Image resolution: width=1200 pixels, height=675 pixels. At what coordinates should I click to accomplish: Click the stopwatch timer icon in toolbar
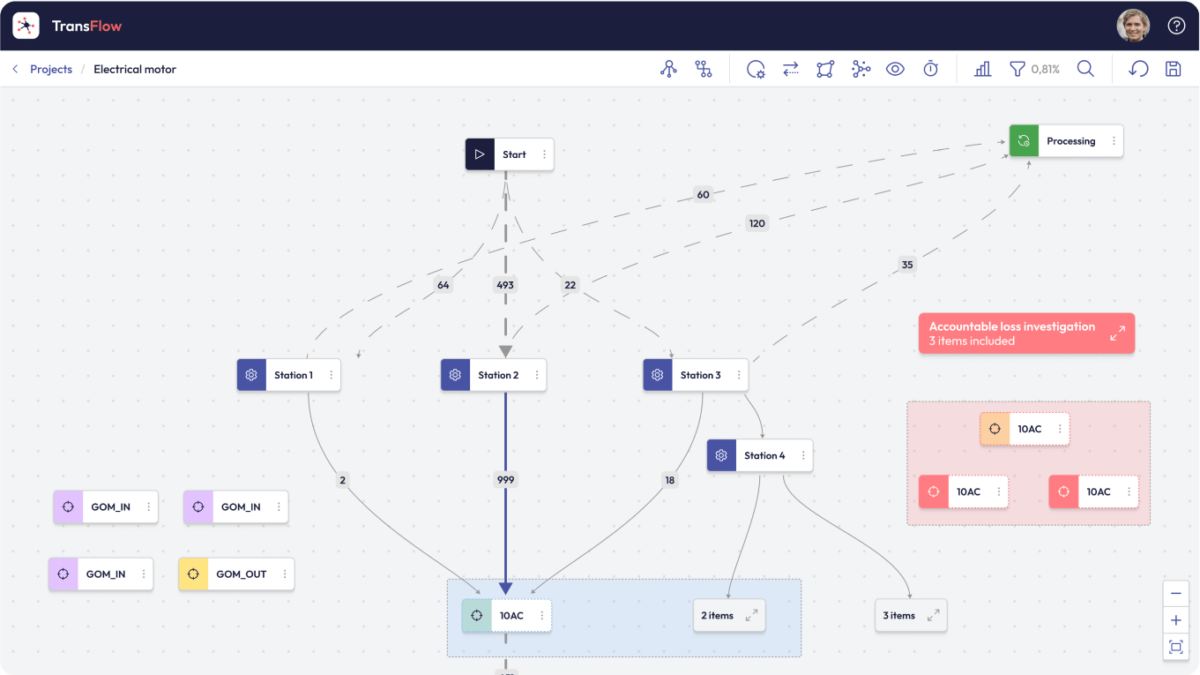click(x=930, y=69)
